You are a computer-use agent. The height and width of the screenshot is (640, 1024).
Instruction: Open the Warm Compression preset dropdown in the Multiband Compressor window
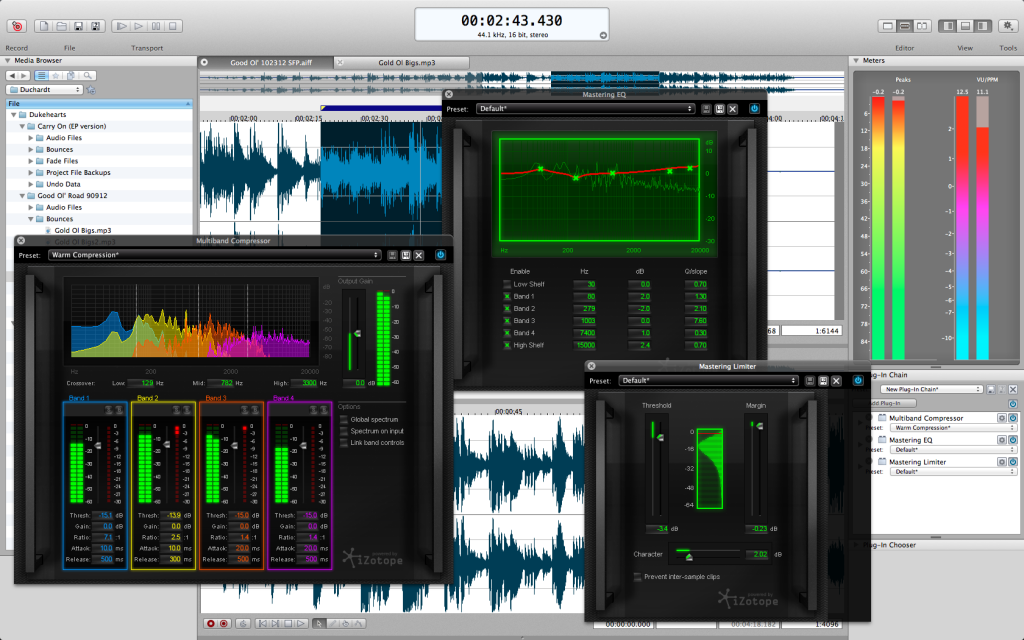215,255
